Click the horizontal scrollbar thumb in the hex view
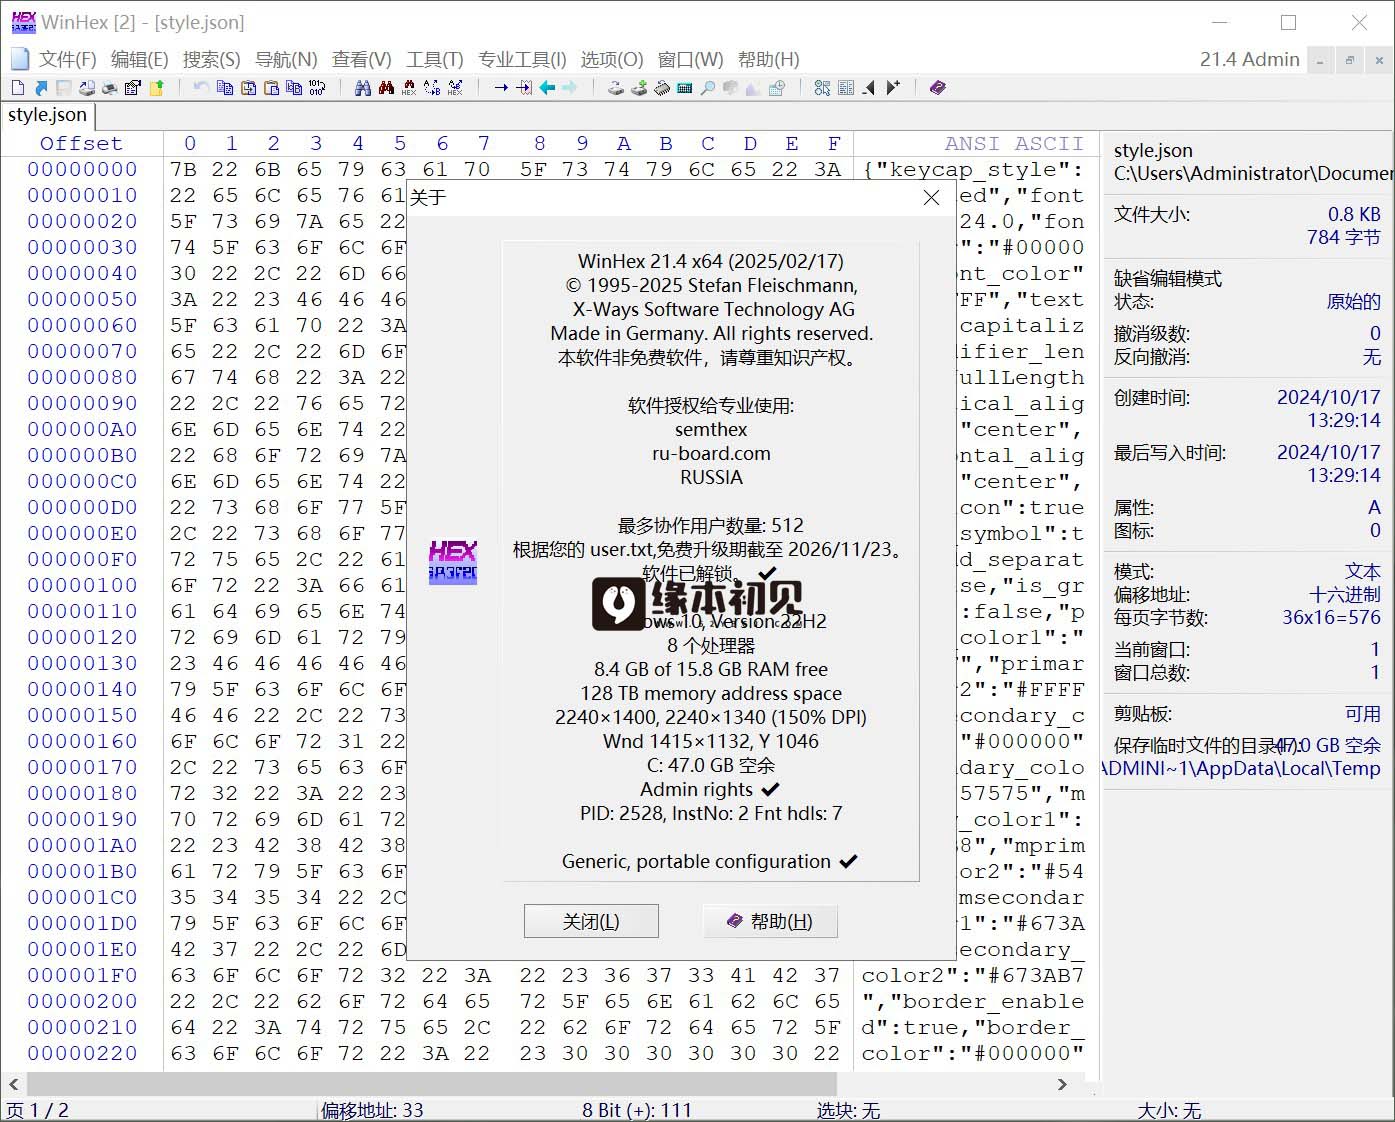This screenshot has width=1395, height=1122. pos(432,1084)
